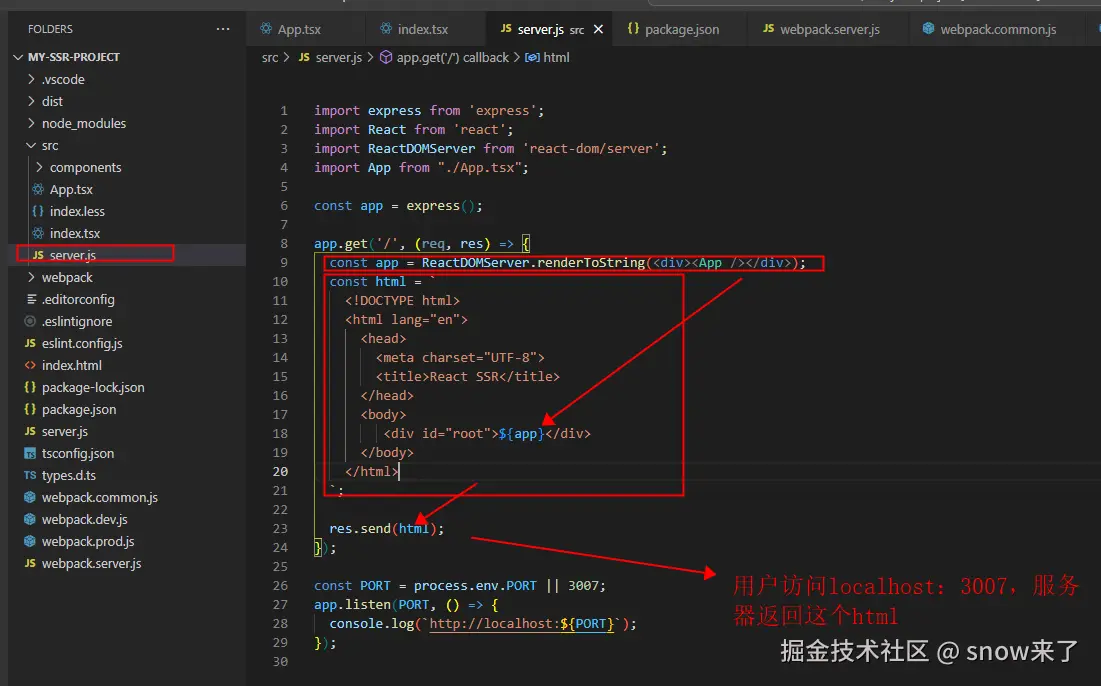Image resolution: width=1101 pixels, height=686 pixels.
Task: Expand the node_modules folder
Action: click(x=31, y=123)
